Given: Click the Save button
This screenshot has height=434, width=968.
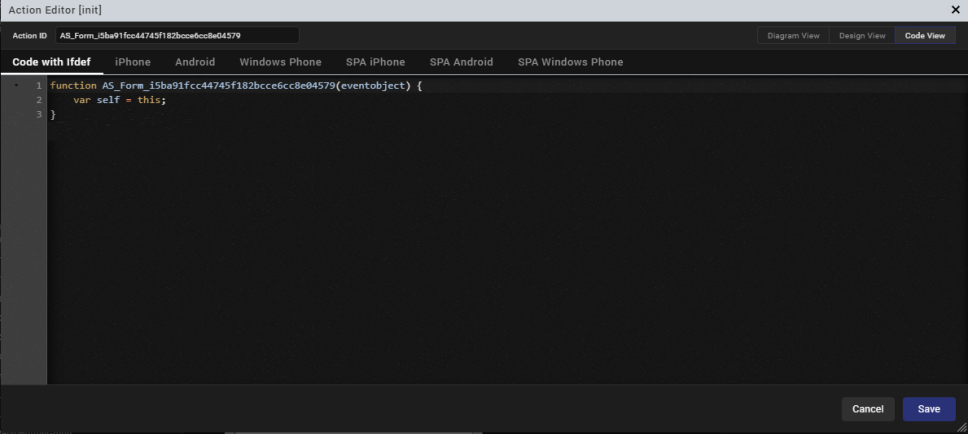Looking at the screenshot, I should [928, 409].
